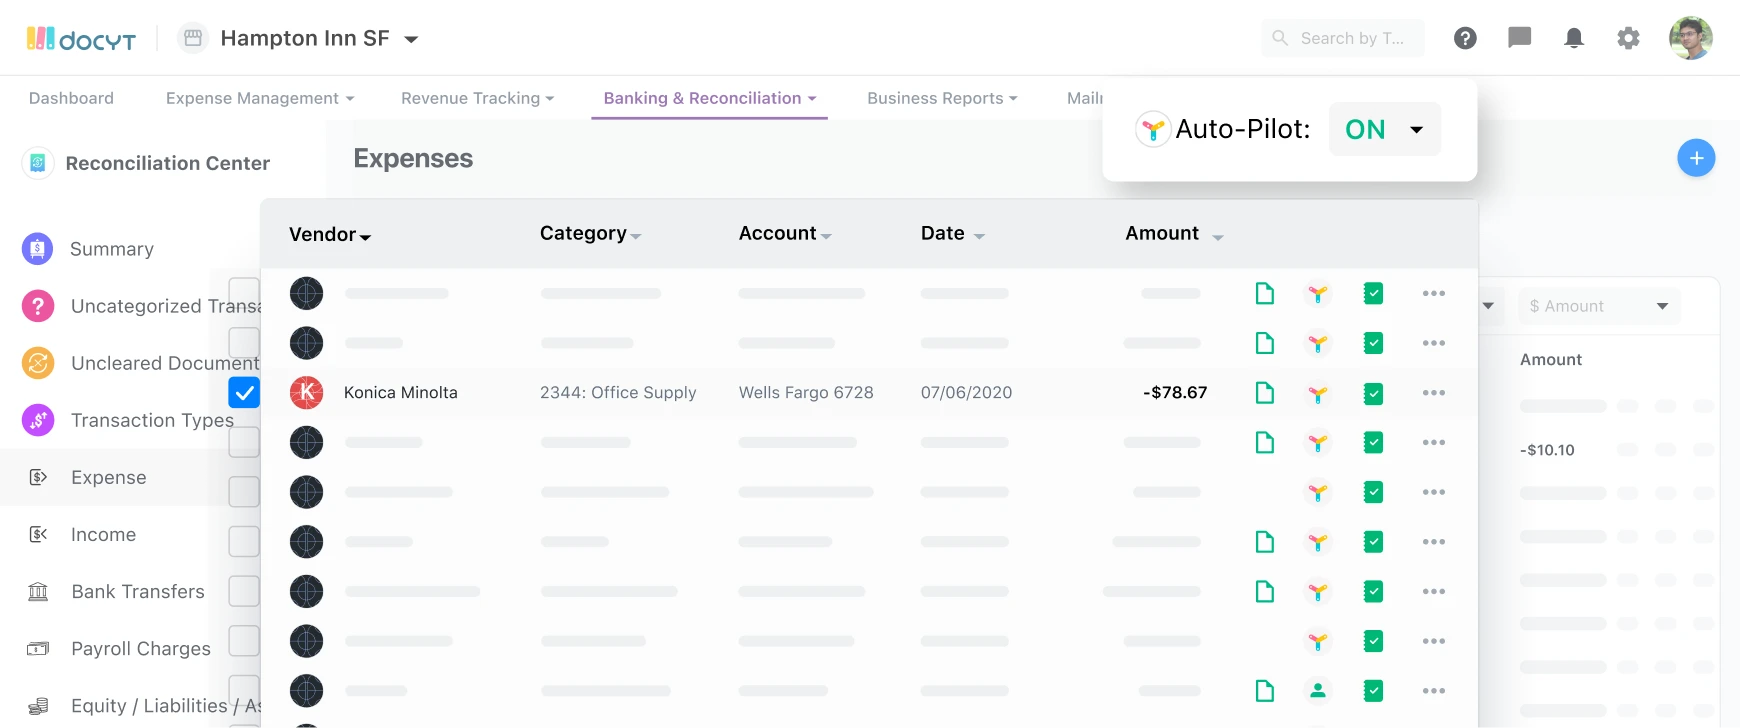Expand the Expense Management menu
The width and height of the screenshot is (1740, 728).
[x=260, y=98]
